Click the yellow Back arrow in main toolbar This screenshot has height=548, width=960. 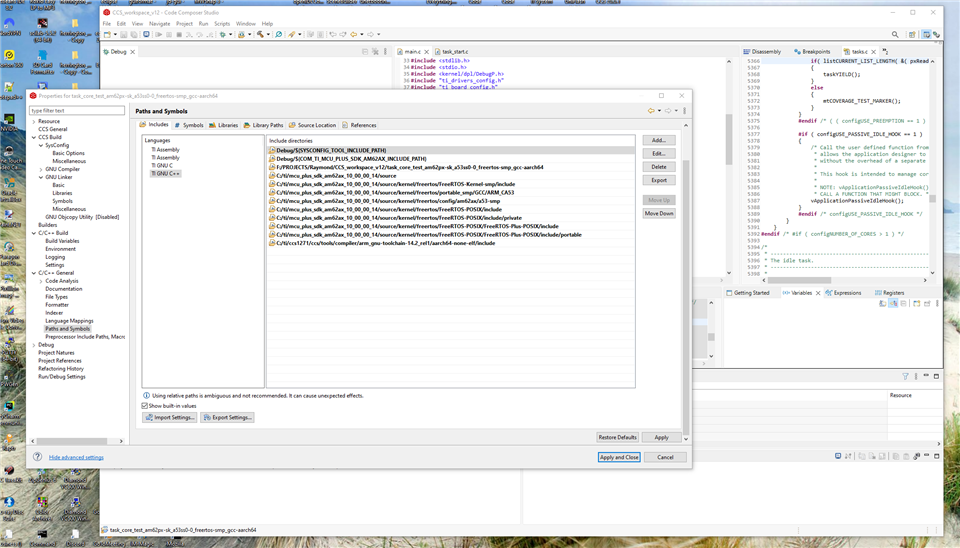pyautogui.click(x=353, y=34)
